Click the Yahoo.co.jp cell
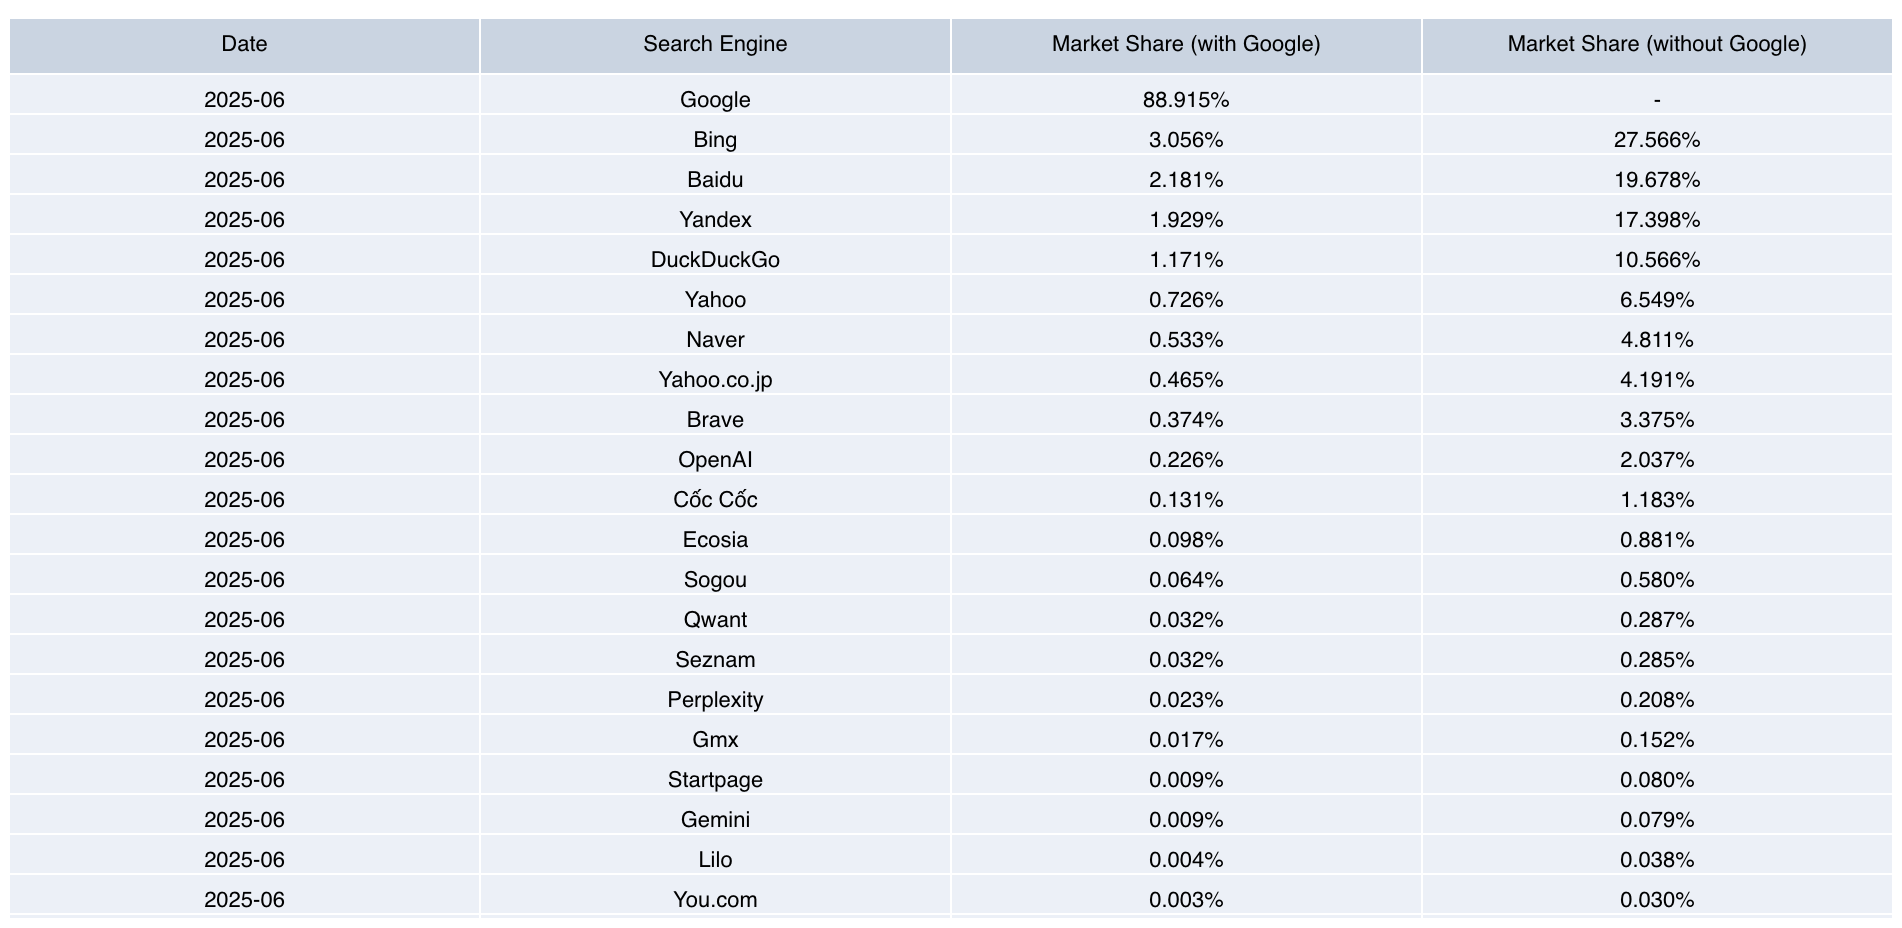The height and width of the screenshot is (928, 1902). (x=715, y=380)
